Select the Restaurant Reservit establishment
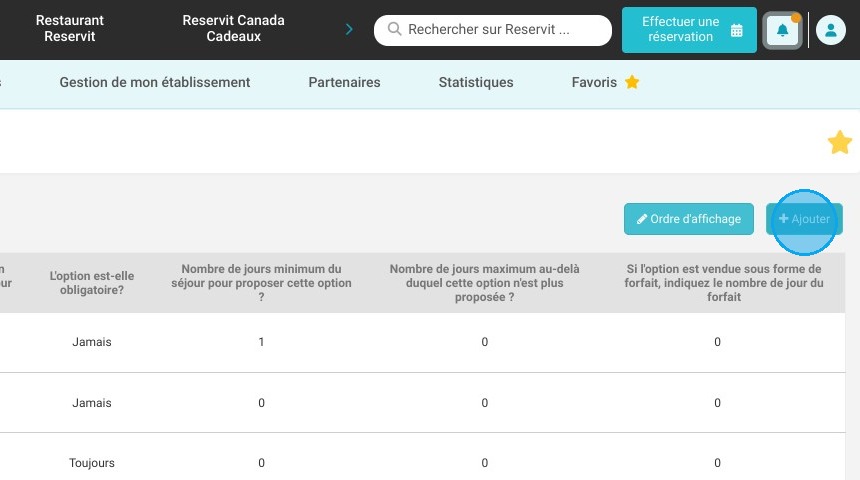Image resolution: width=860 pixels, height=480 pixels. tap(70, 29)
